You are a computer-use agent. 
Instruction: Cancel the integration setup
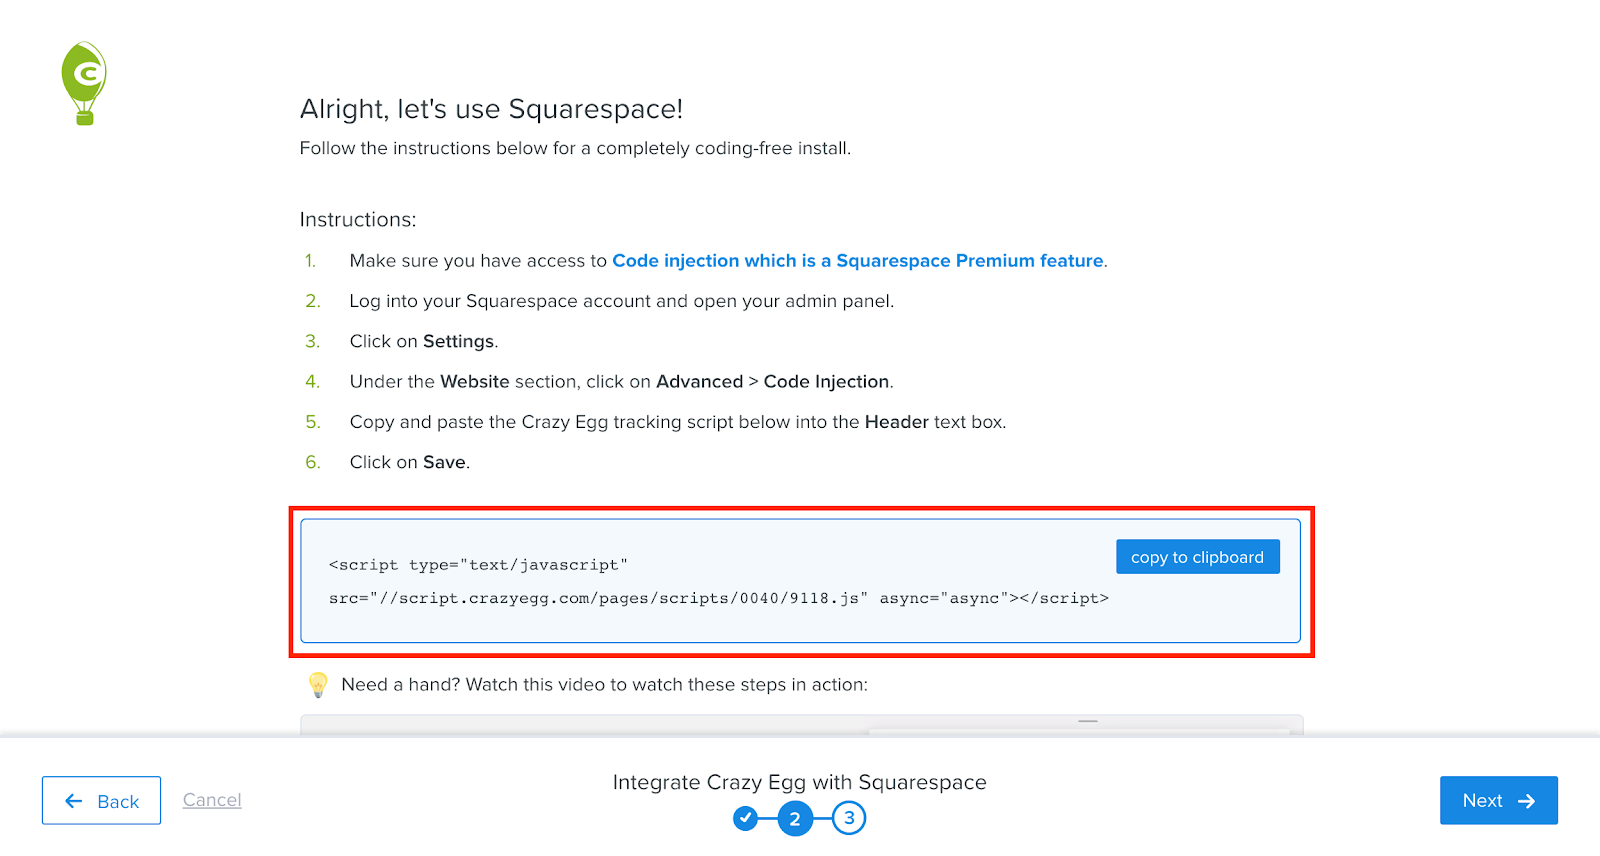click(212, 800)
